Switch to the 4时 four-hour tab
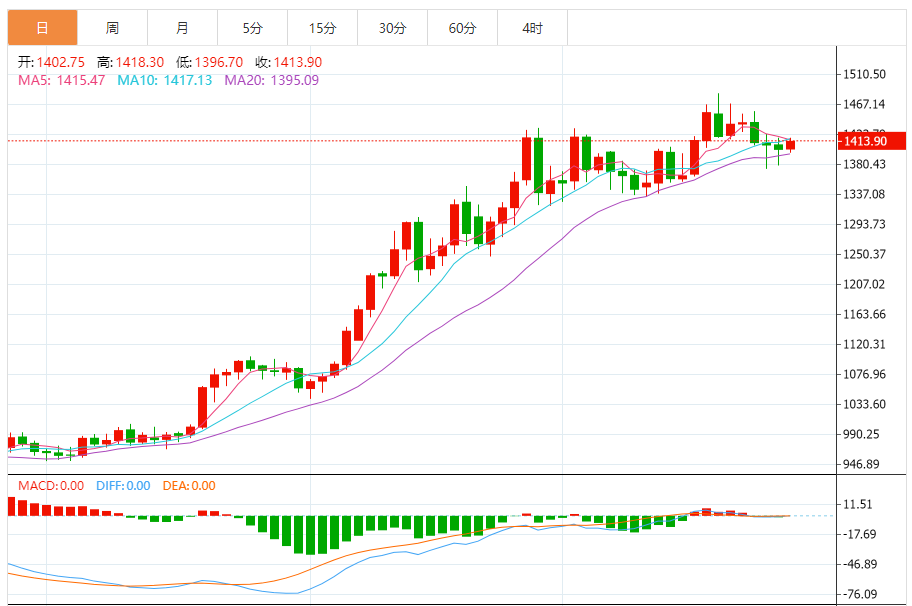This screenshot has height=606, width=912. pos(532,28)
